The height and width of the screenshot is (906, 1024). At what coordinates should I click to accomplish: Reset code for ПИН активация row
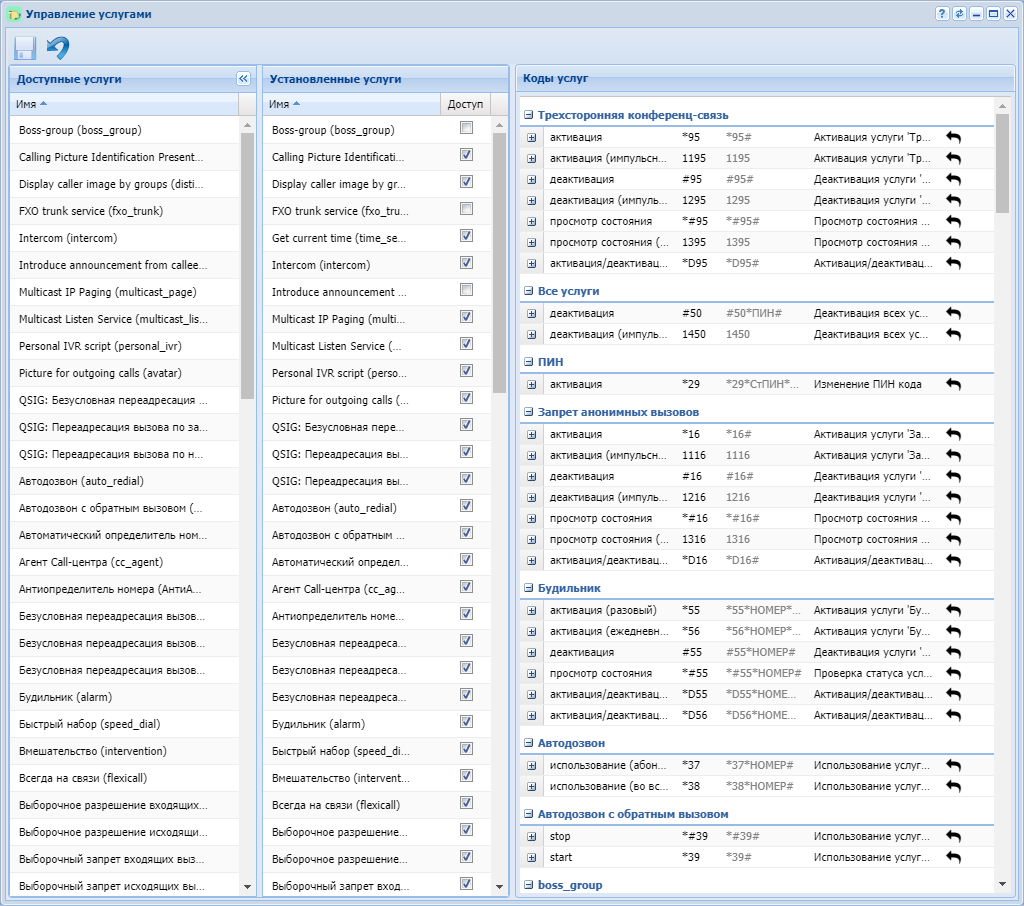(x=953, y=385)
